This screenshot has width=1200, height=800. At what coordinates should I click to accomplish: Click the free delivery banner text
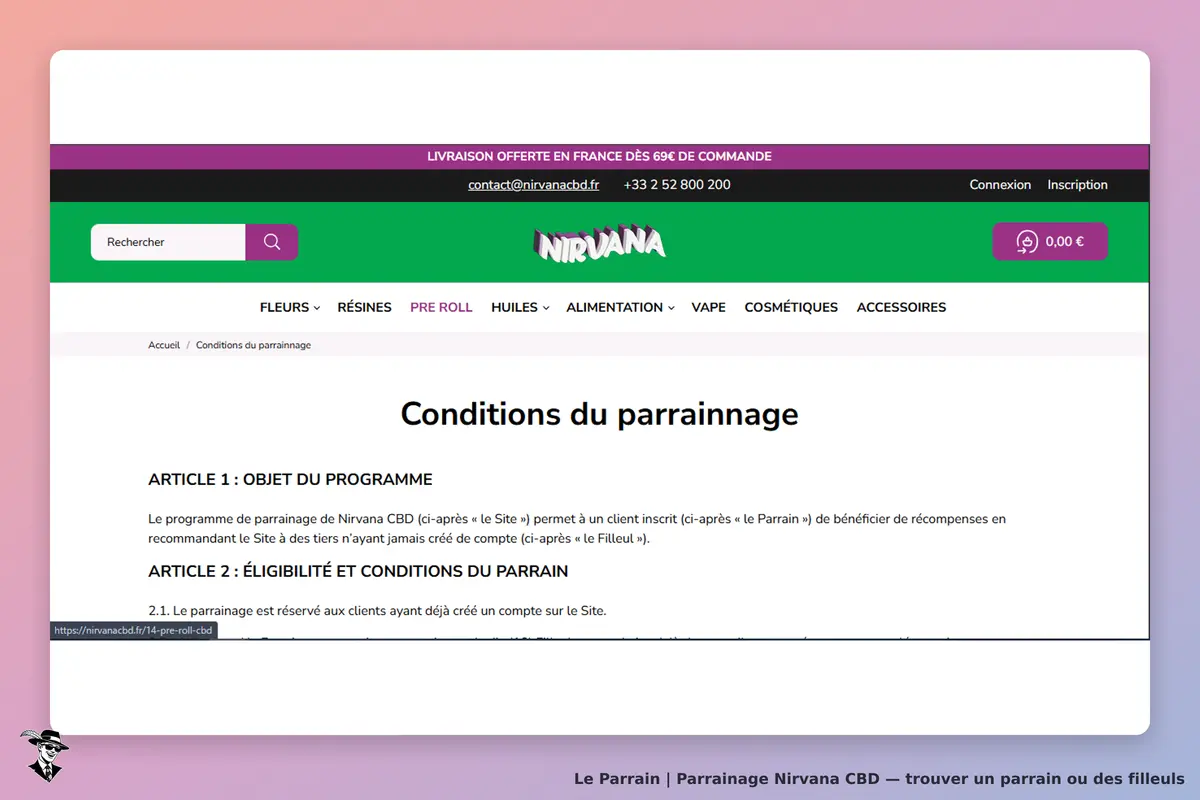click(x=600, y=157)
